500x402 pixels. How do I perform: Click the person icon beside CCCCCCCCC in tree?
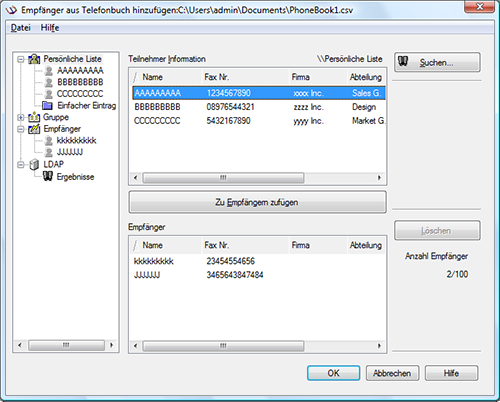(49, 94)
